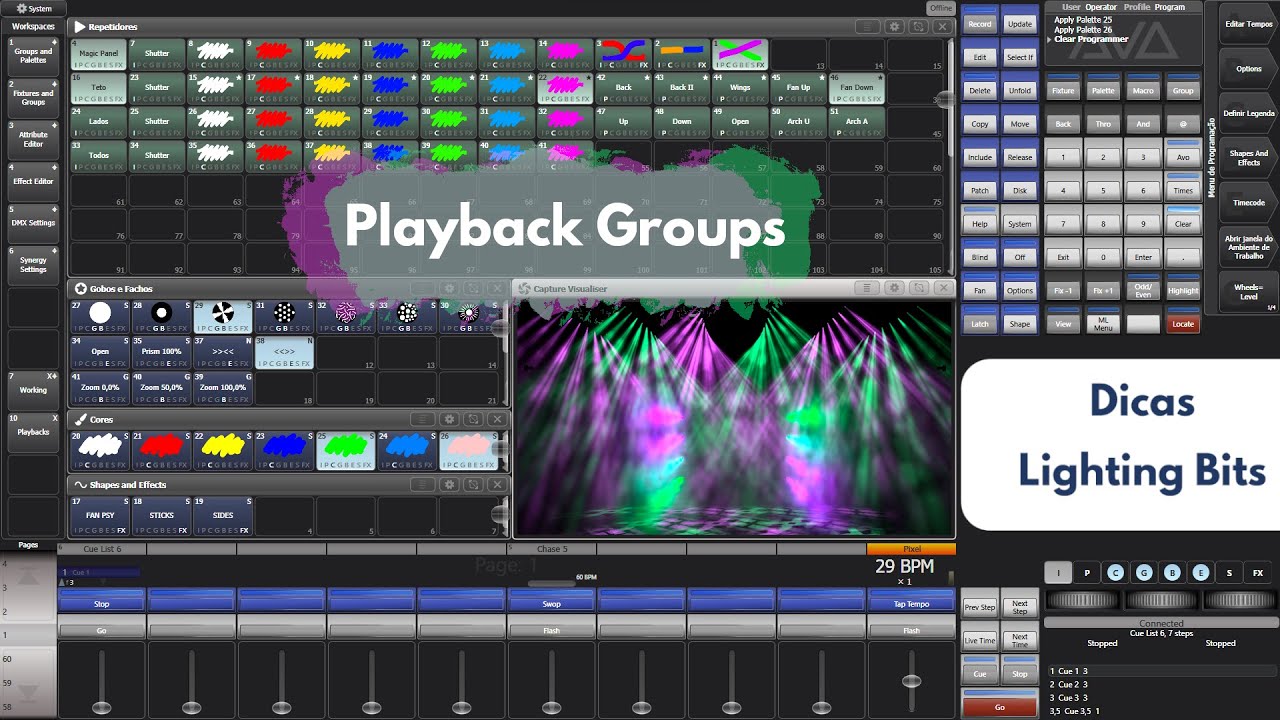The width and height of the screenshot is (1280, 720).
Task: Click Capture Visualiser window size icon
Action: coord(918,288)
